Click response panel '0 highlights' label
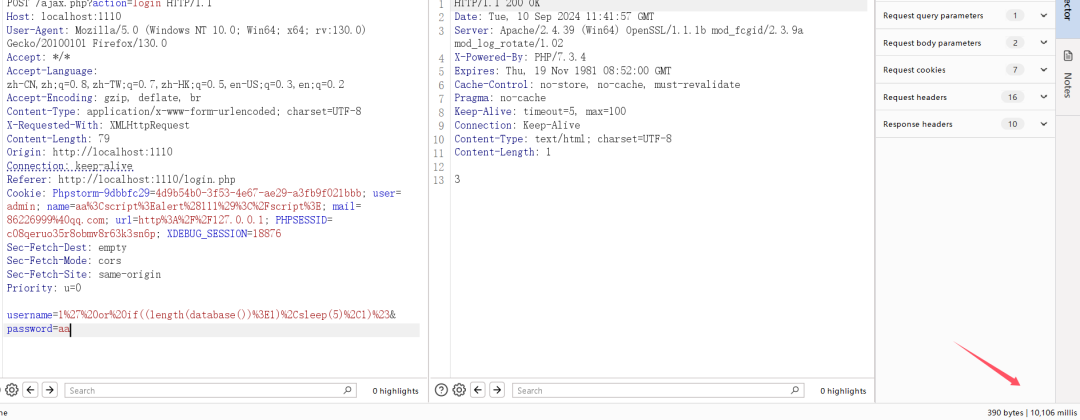Viewport: 1080px width, 420px height. click(x=843, y=391)
